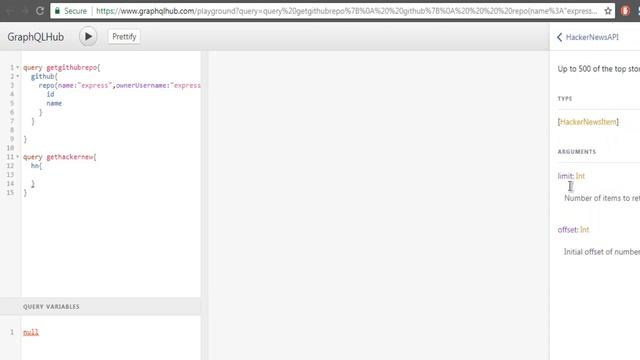Collapse the gethackernew query fold arrow
This screenshot has height=360, width=640.
click(x=18, y=157)
